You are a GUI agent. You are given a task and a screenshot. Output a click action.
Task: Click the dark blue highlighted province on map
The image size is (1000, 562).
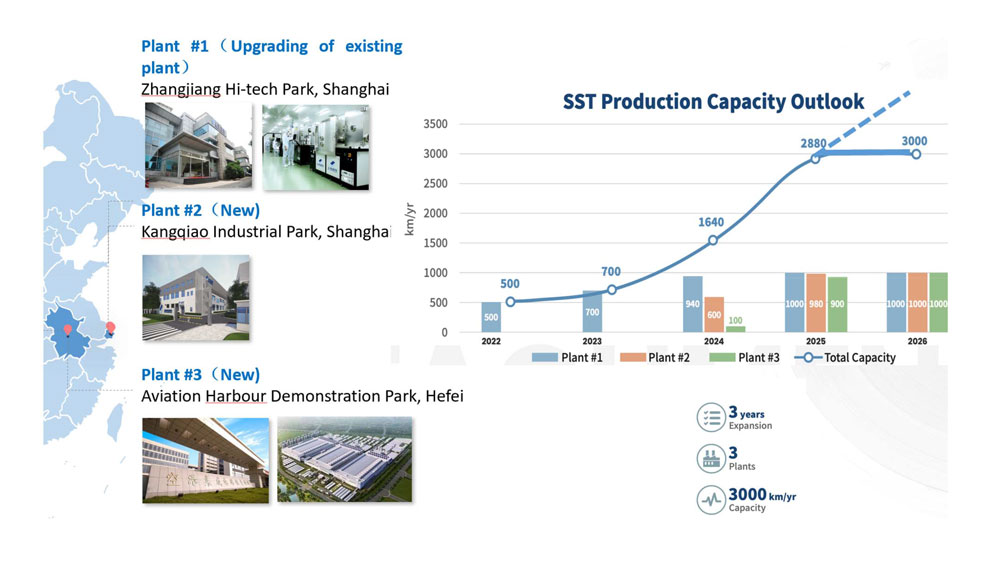pyautogui.click(x=69, y=332)
